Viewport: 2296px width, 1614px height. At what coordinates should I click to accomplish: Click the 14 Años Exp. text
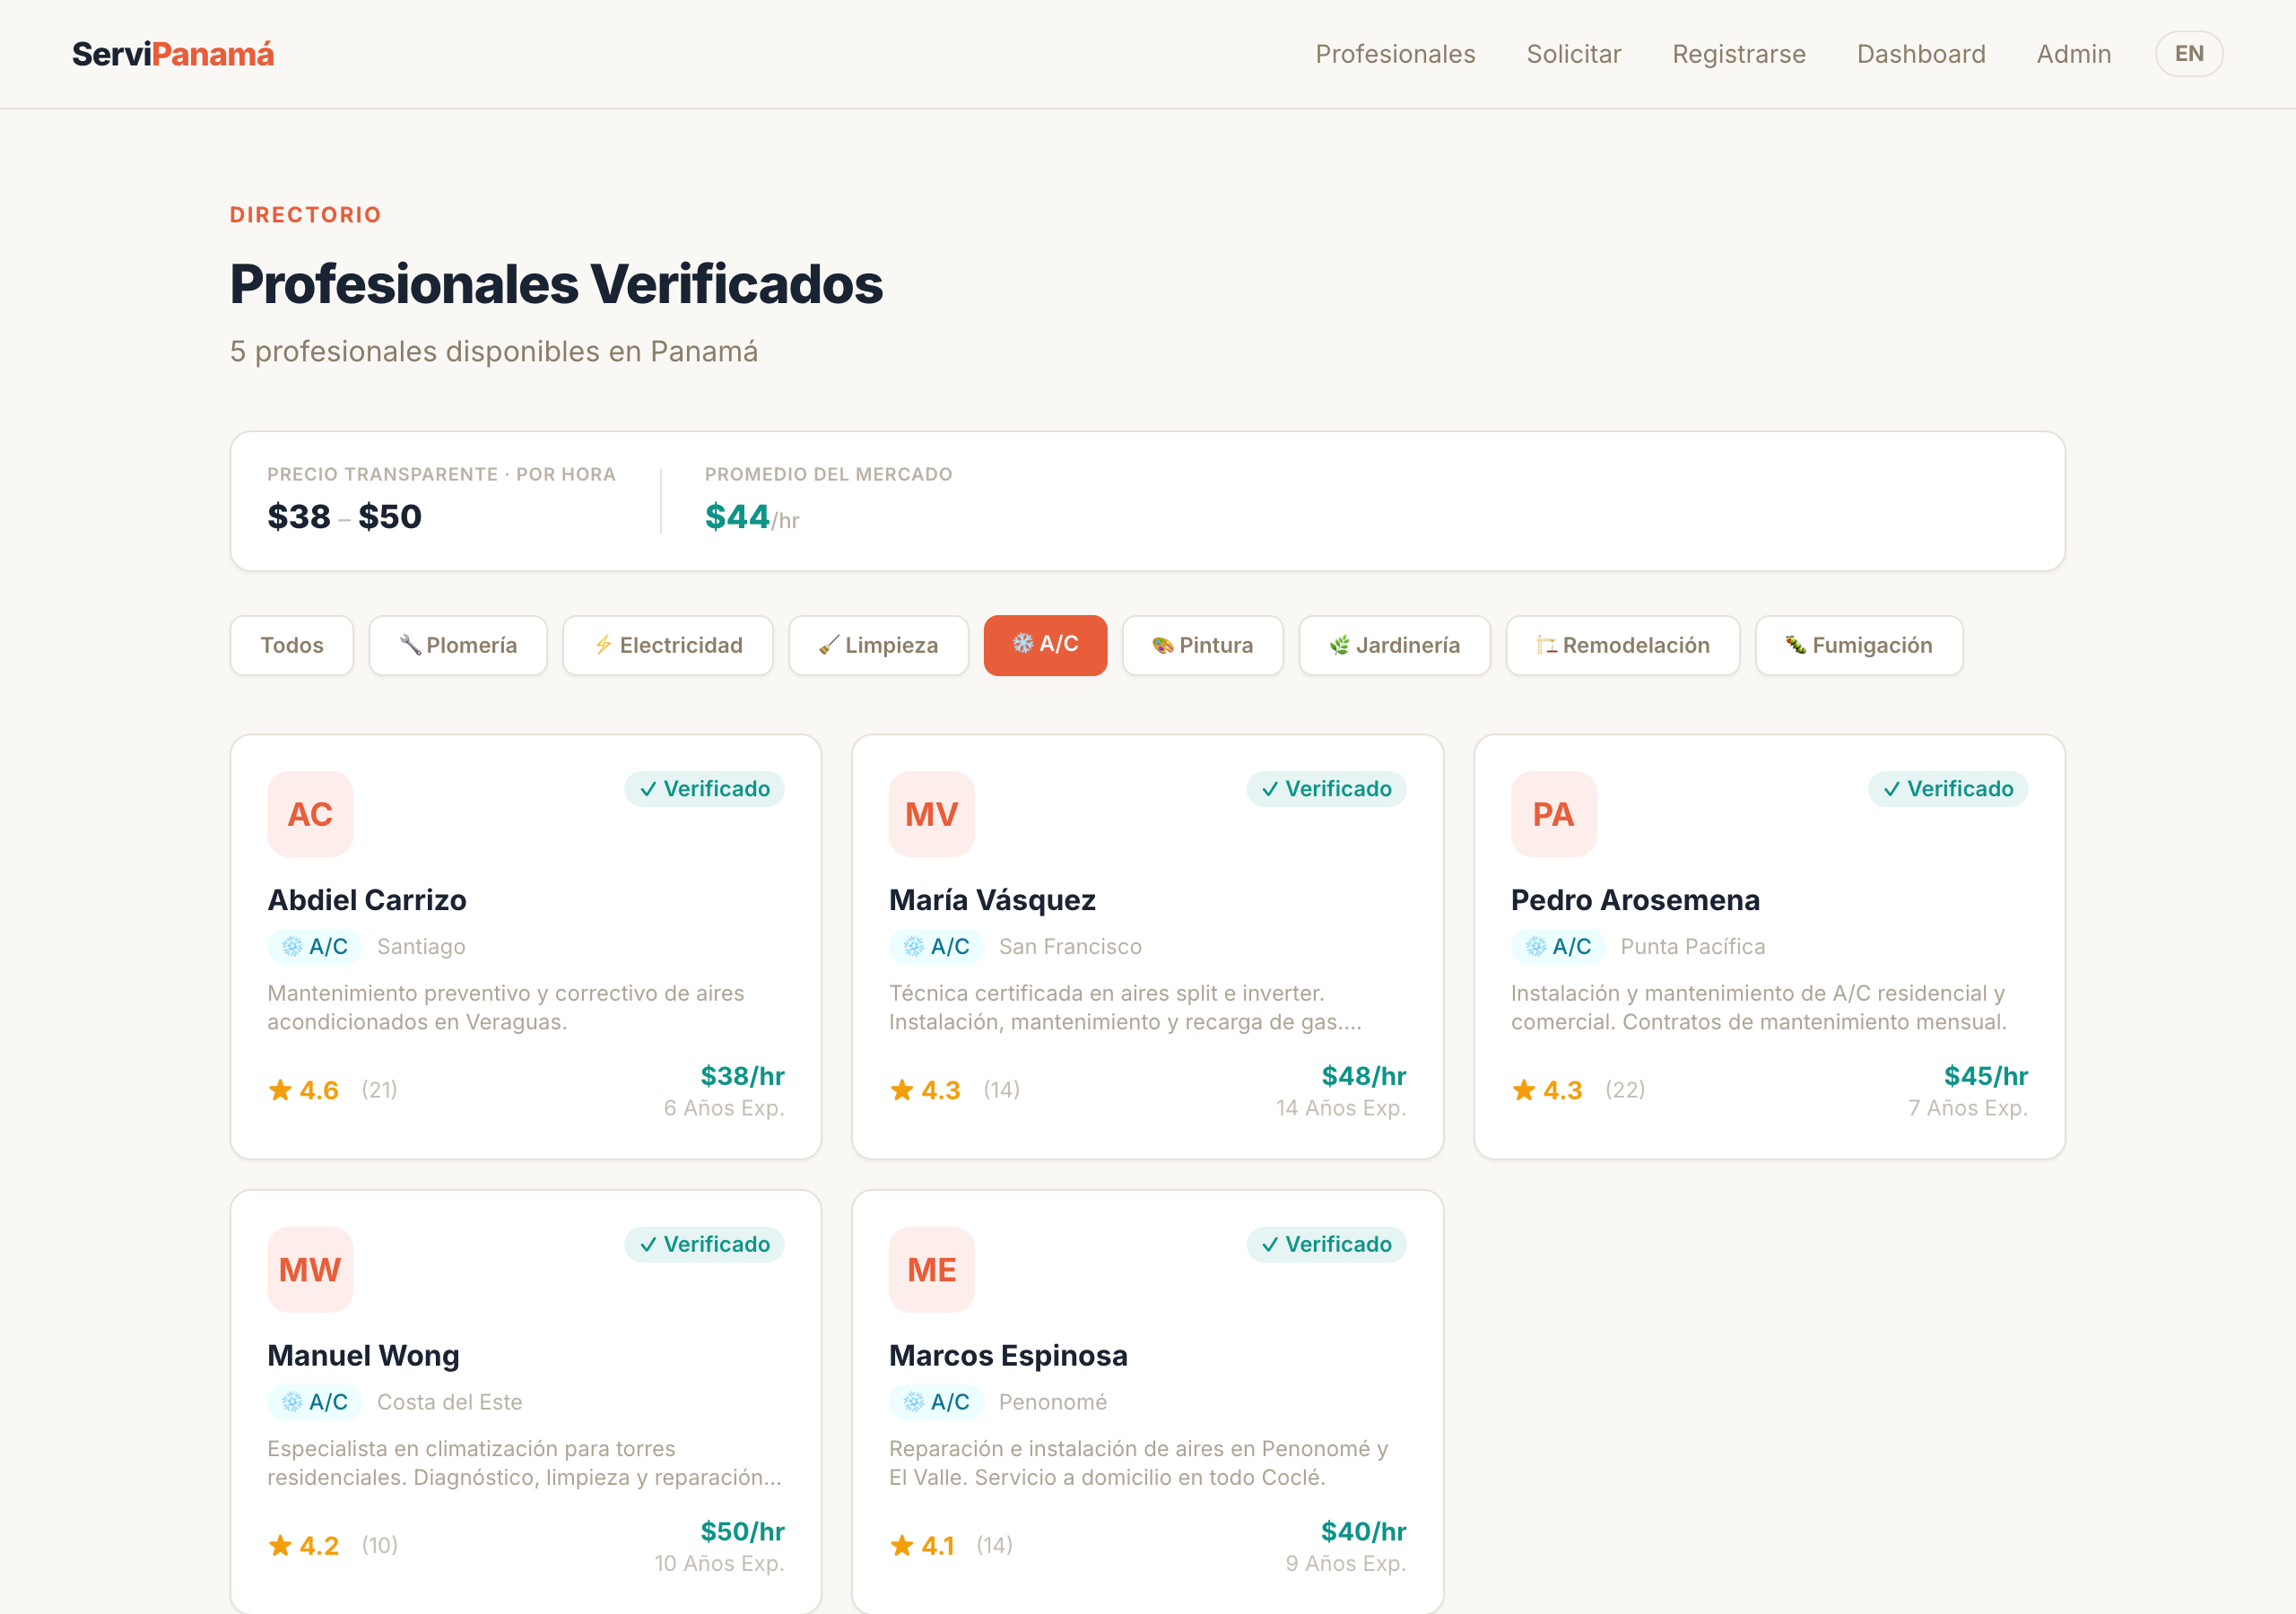click(1341, 1108)
